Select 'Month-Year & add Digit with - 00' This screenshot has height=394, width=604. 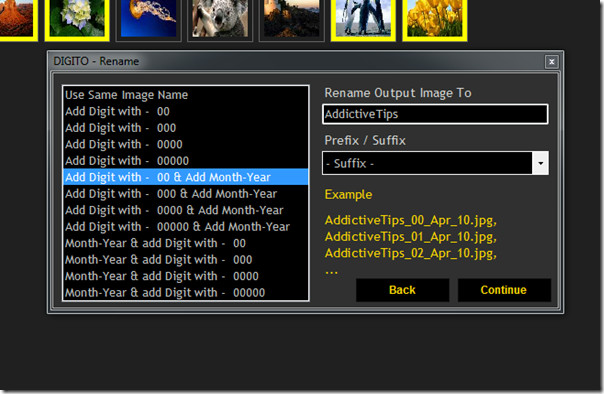[185, 243]
